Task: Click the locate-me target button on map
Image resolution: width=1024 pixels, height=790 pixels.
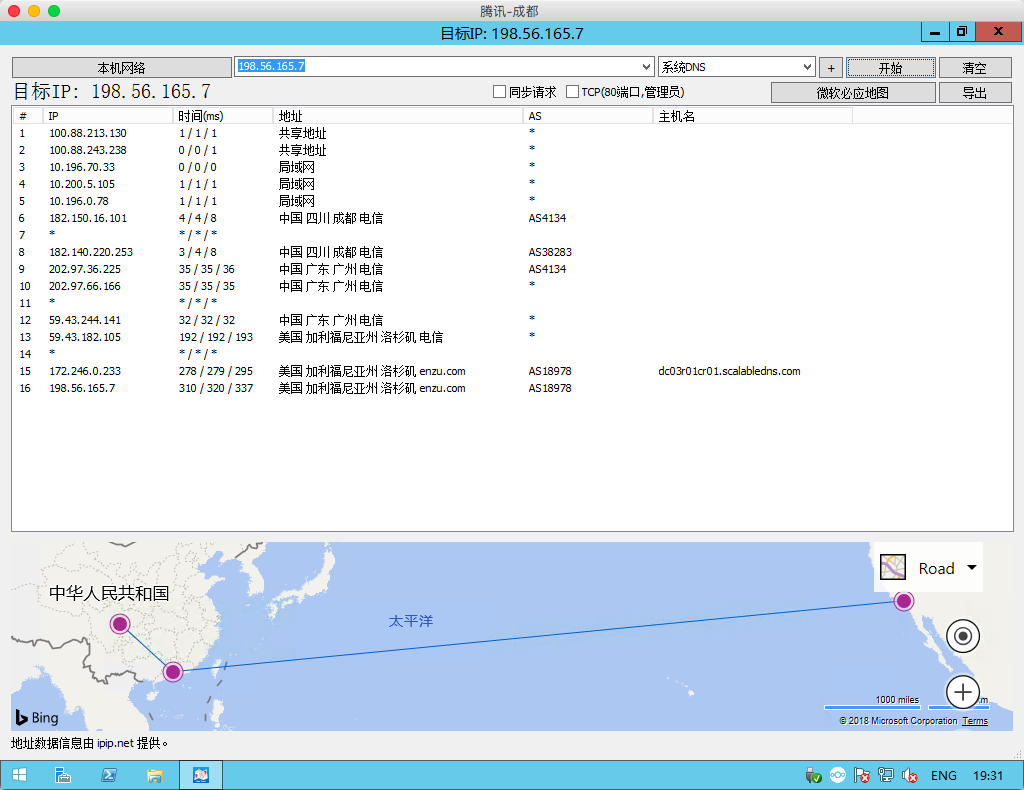Action: (963, 636)
